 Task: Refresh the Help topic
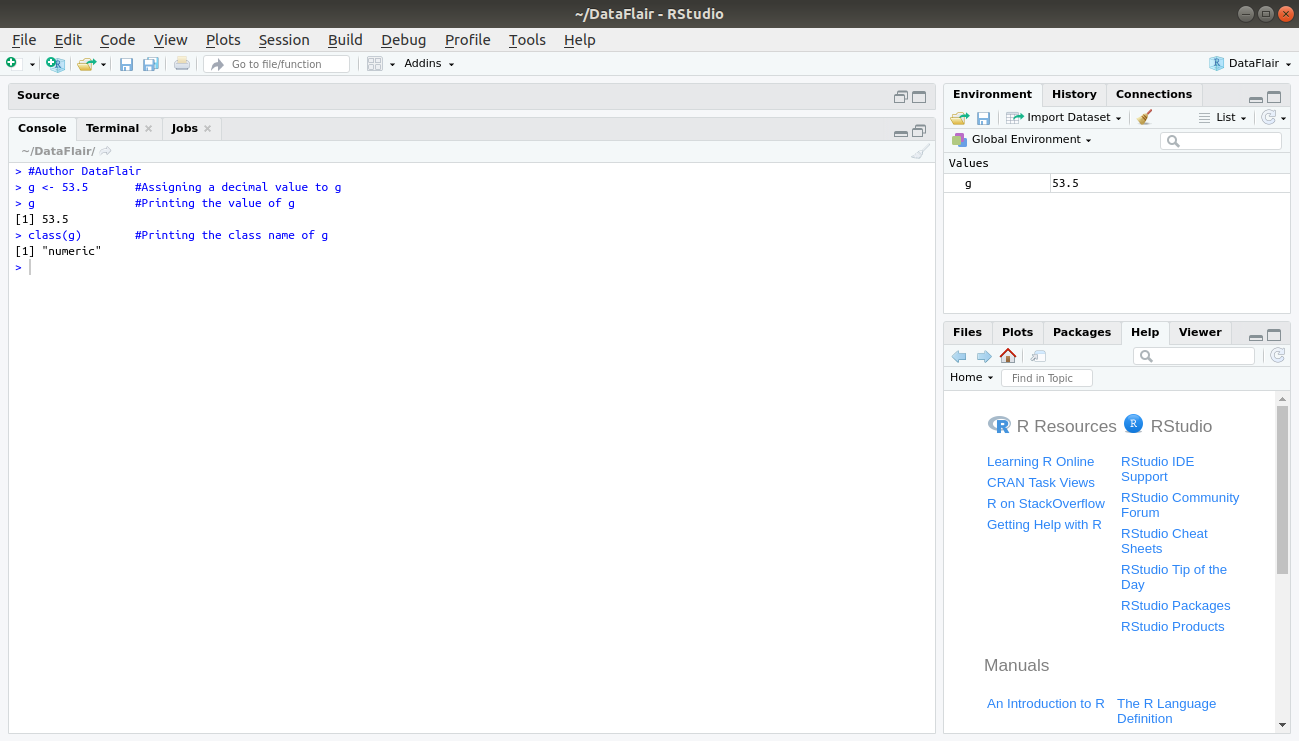[x=1277, y=356]
